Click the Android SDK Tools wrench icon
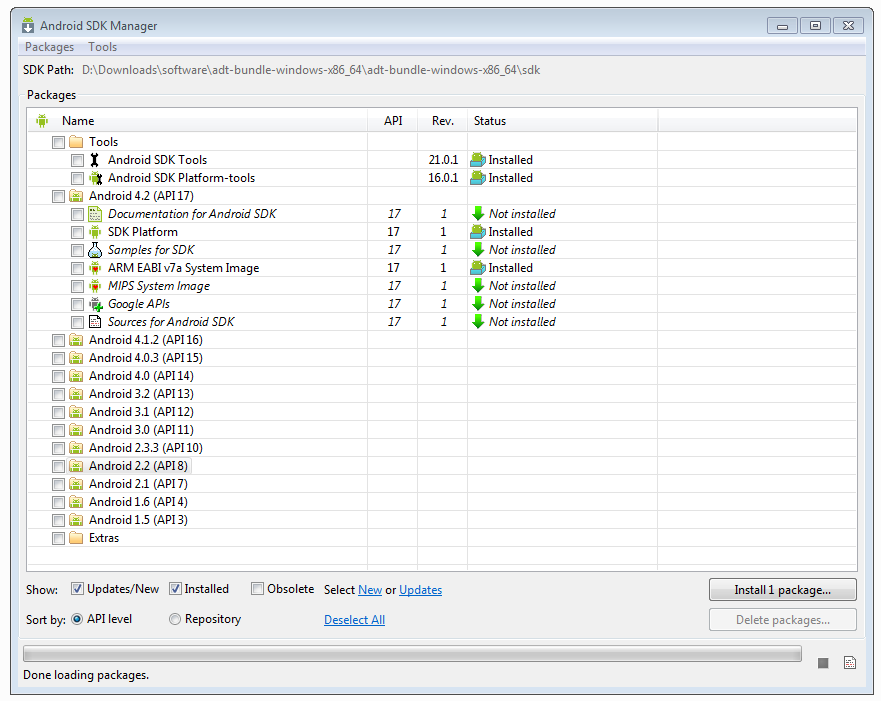 (96, 160)
